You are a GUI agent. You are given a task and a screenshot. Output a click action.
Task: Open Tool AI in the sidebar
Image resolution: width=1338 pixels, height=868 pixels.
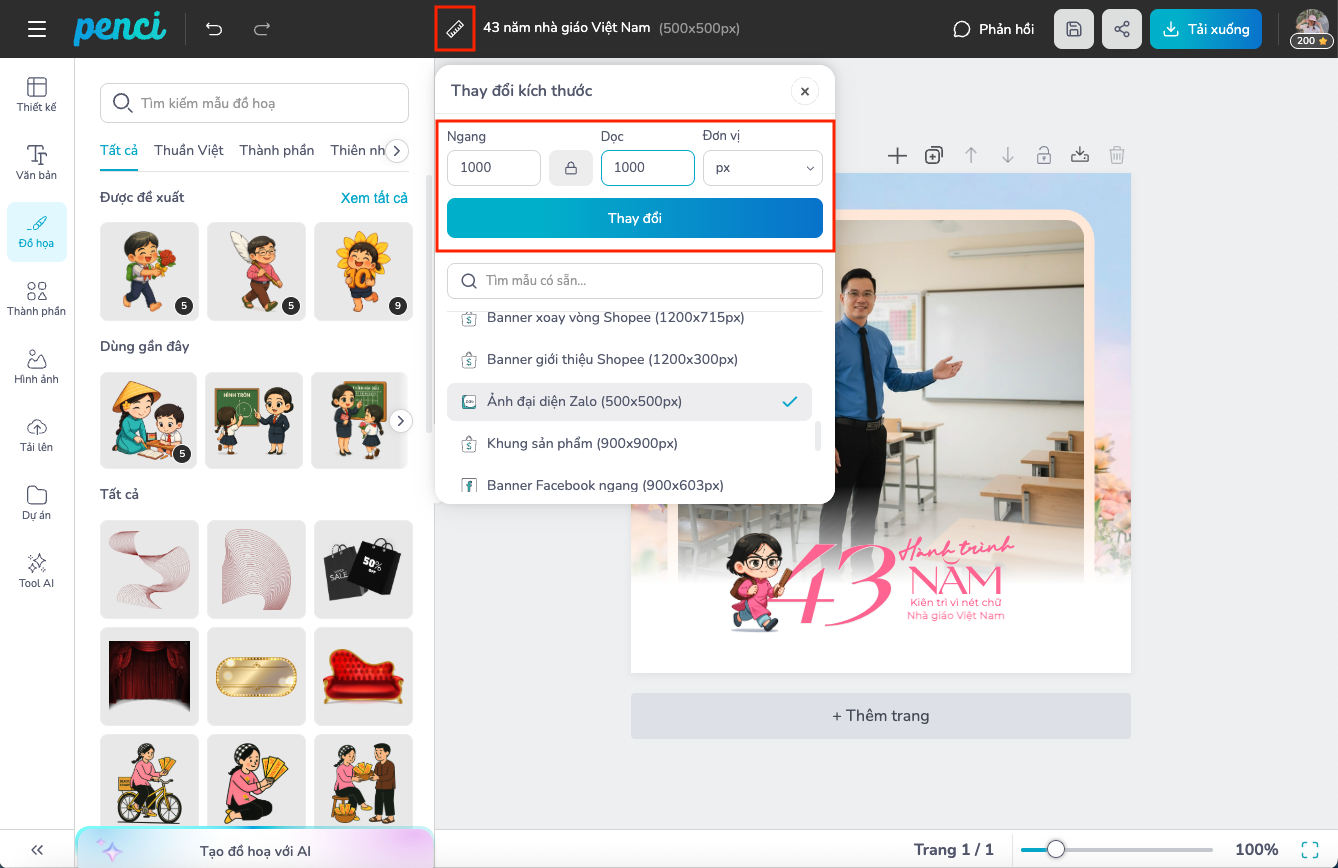(x=37, y=570)
